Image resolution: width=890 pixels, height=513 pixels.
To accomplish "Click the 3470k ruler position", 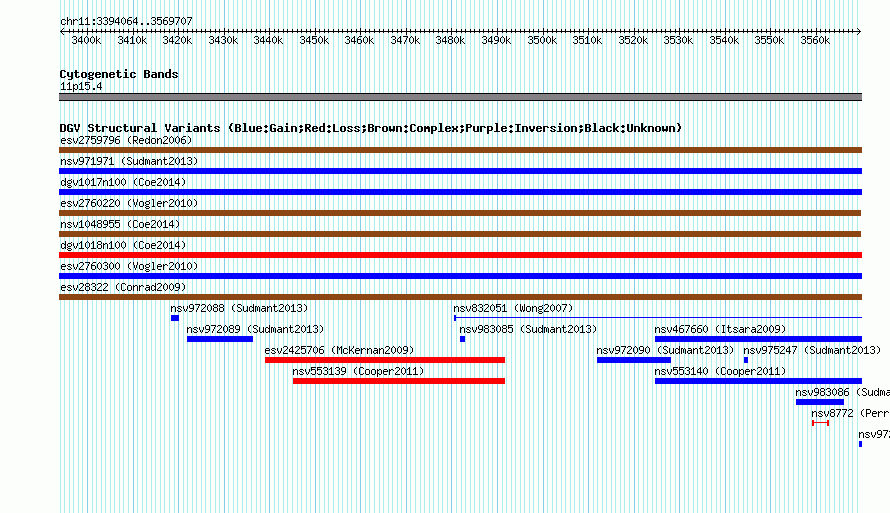I will coord(405,40).
